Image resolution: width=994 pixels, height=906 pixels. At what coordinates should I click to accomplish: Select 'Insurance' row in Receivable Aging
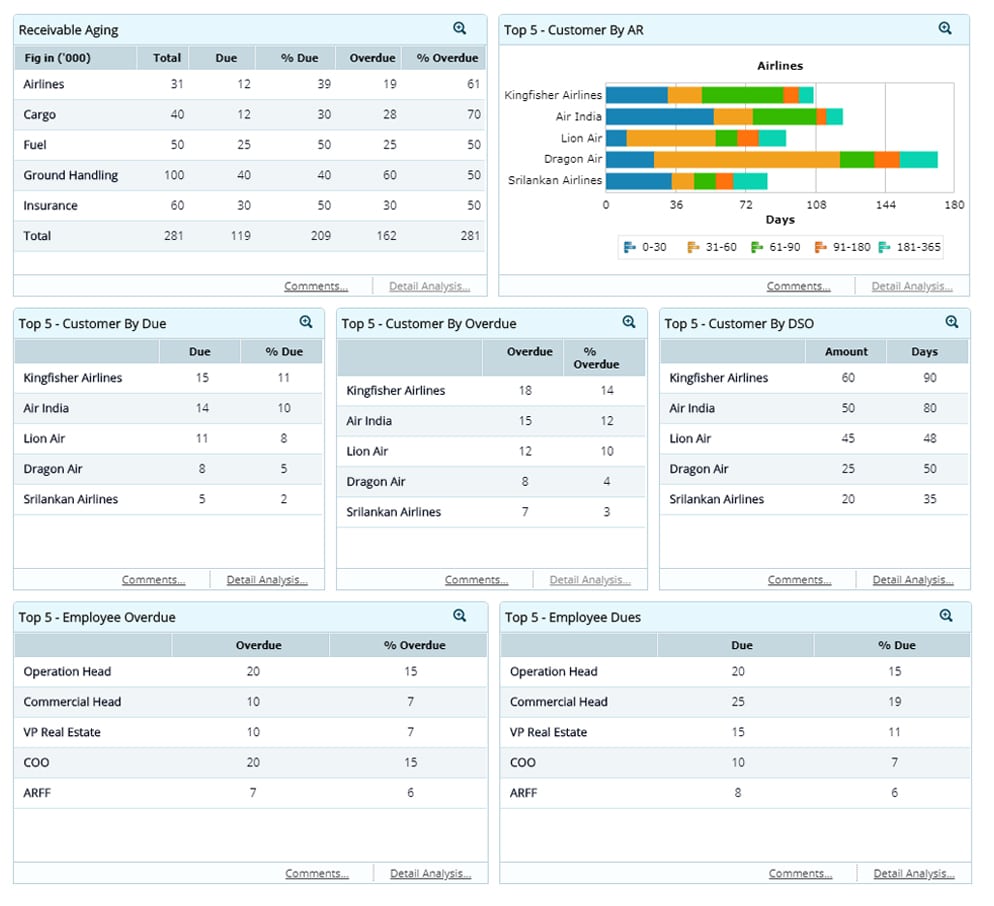click(x=250, y=206)
